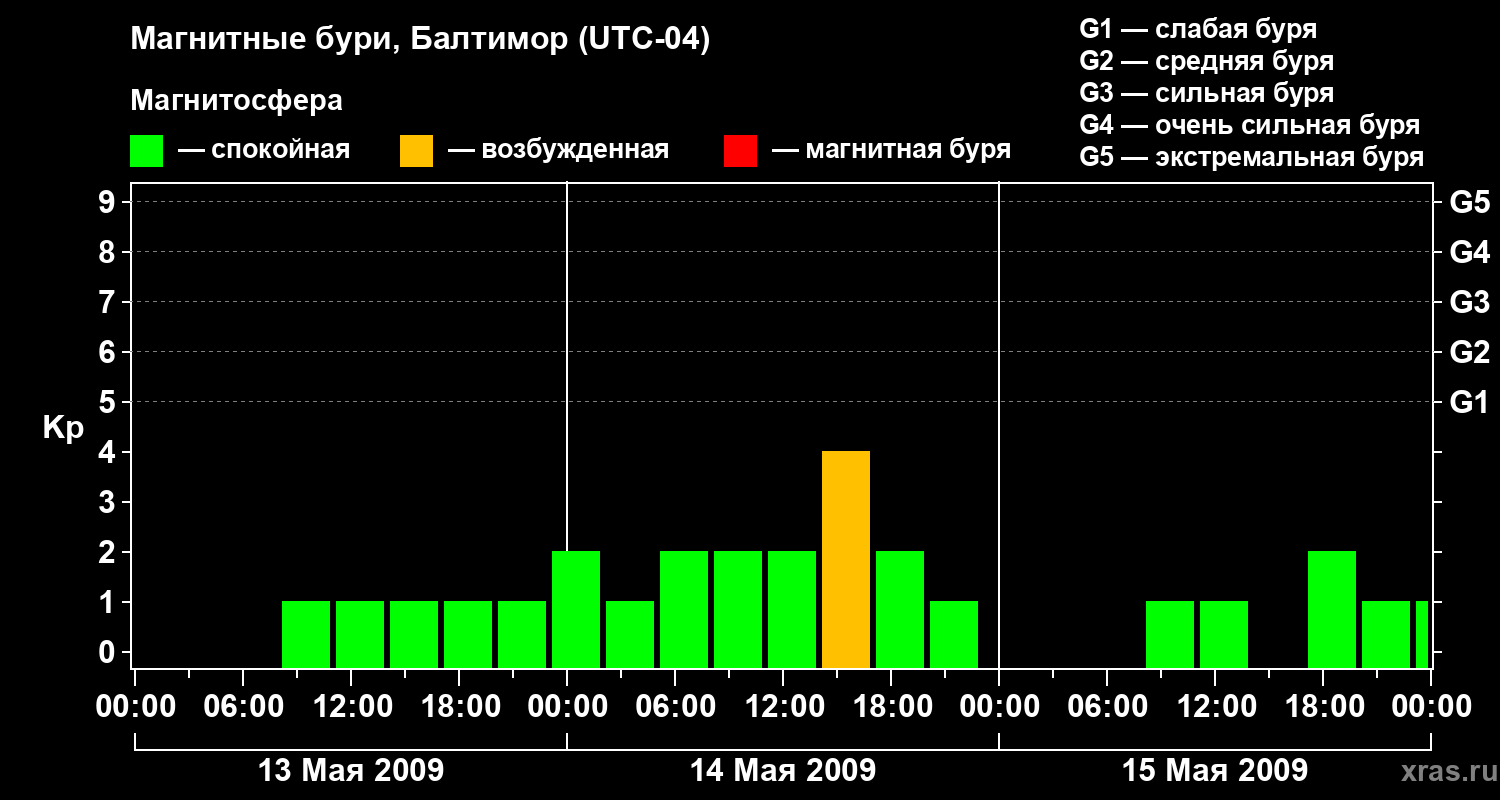Click the '18:00' time label above 14 Мая 2009

(x=891, y=707)
